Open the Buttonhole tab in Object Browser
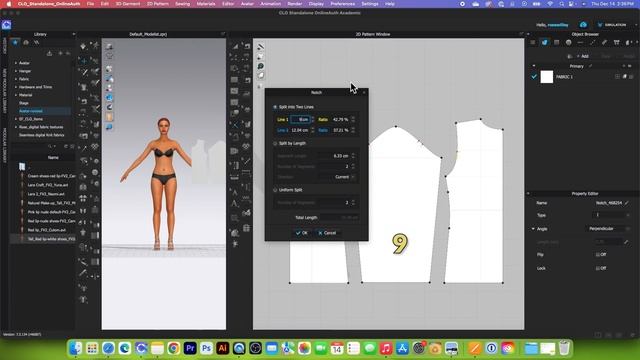The image size is (640, 360). coord(580,42)
